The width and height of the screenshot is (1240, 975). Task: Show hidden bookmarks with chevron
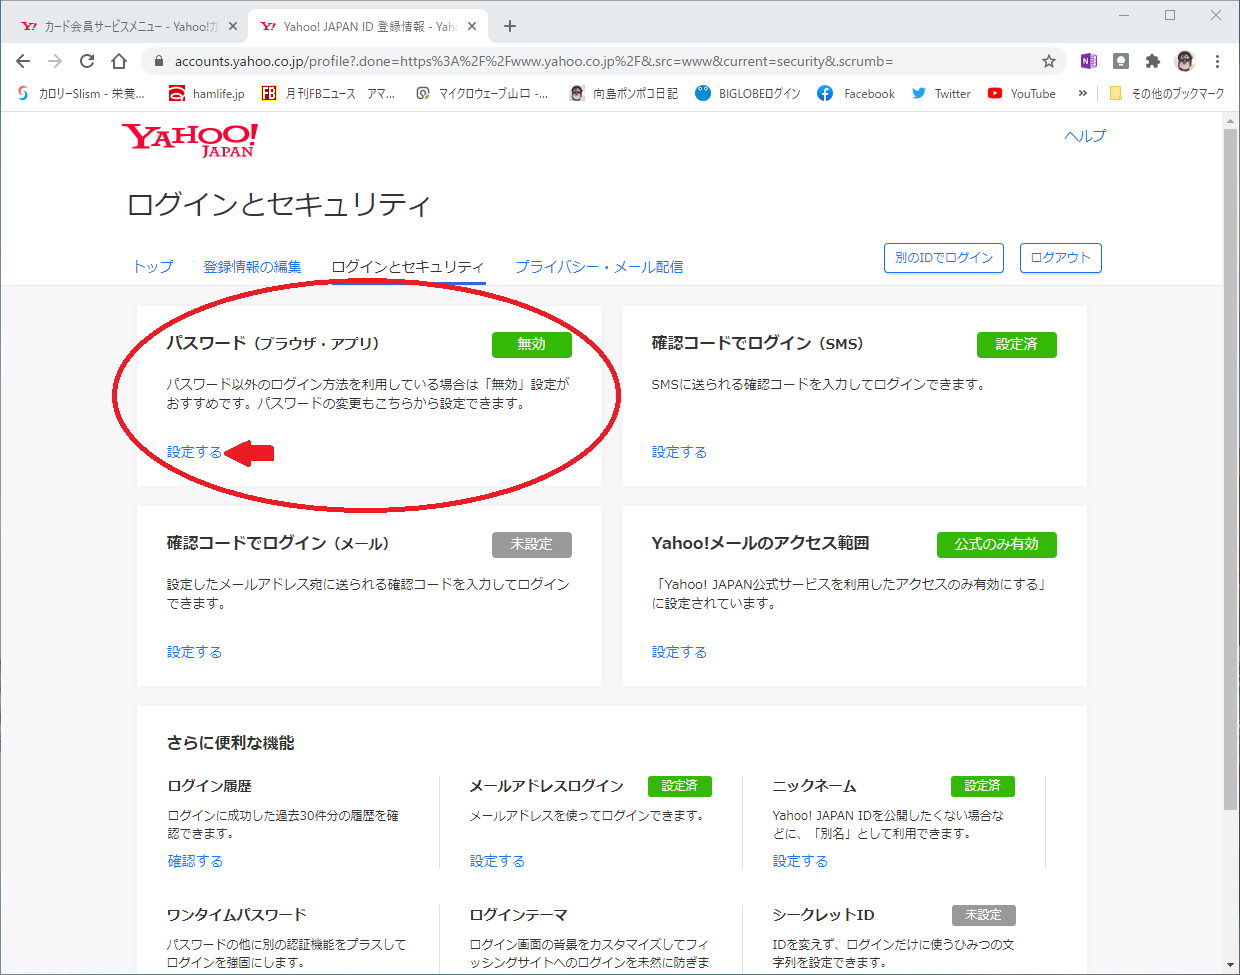[1082, 93]
